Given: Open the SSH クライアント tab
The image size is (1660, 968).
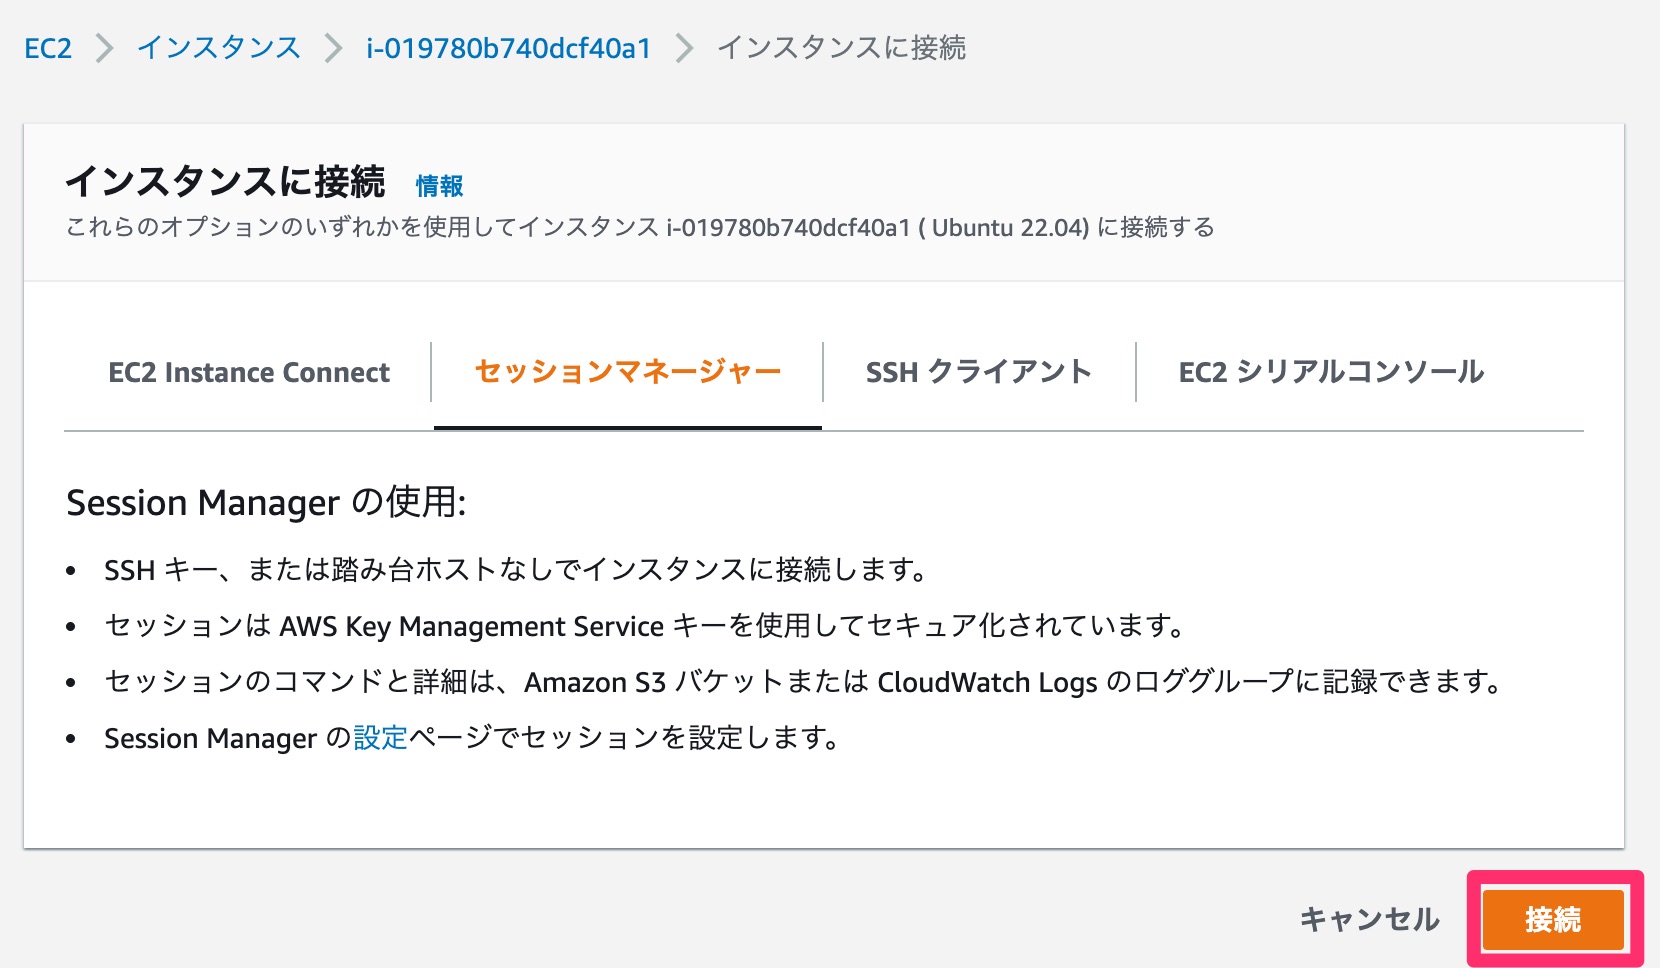Looking at the screenshot, I should [978, 371].
